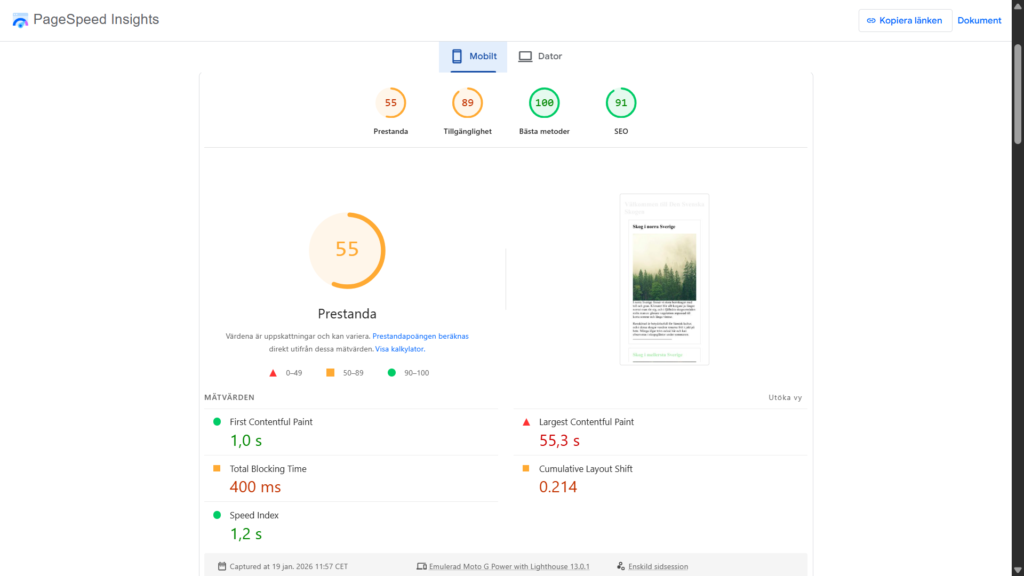The width and height of the screenshot is (1024, 576).
Task: Click the green dot beside First Contentful Paint
Action: [x=217, y=422]
